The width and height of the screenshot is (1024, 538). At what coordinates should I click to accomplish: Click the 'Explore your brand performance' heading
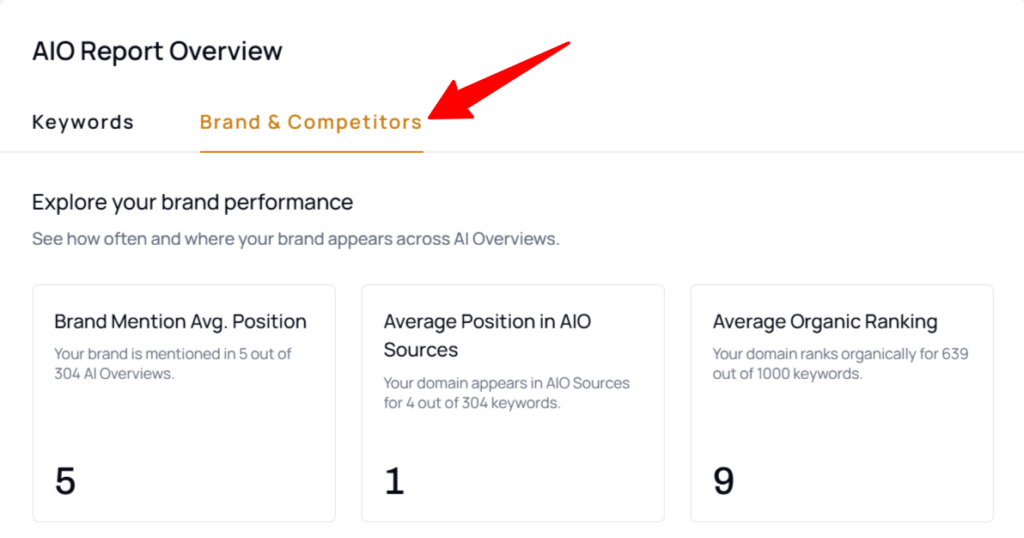pos(192,203)
